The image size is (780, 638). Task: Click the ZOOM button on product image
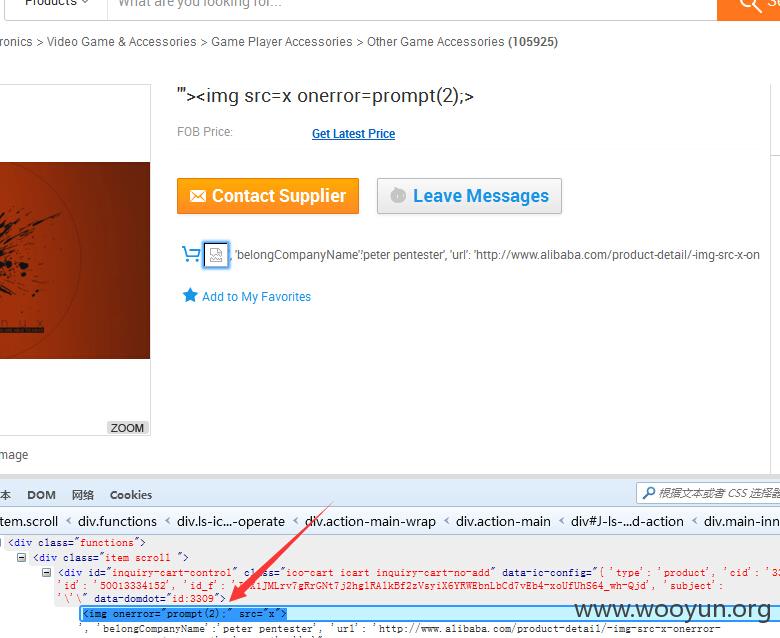point(127,428)
